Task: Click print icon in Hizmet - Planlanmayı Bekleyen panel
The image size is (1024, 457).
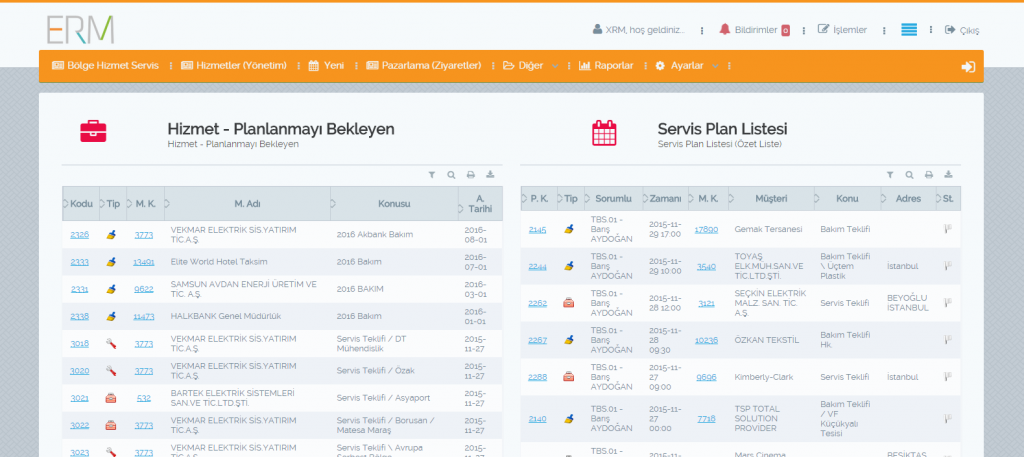Action: (471, 175)
